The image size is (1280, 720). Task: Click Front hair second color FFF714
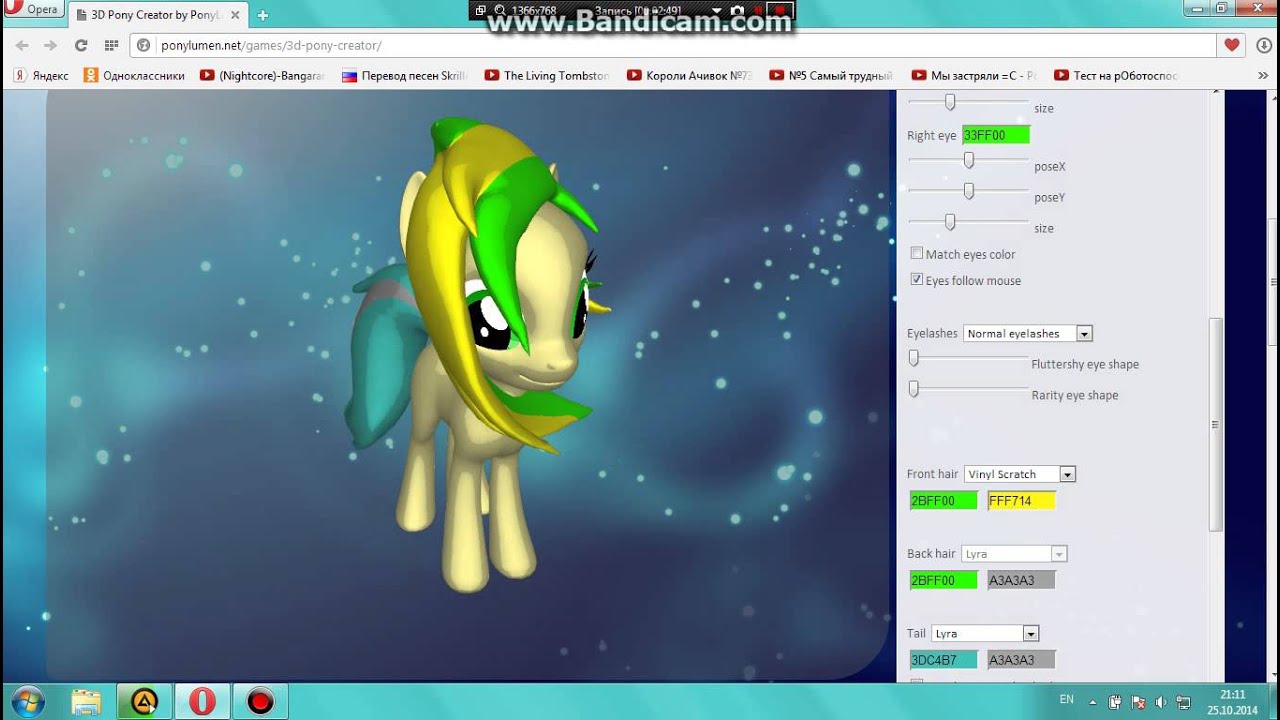(x=1021, y=501)
